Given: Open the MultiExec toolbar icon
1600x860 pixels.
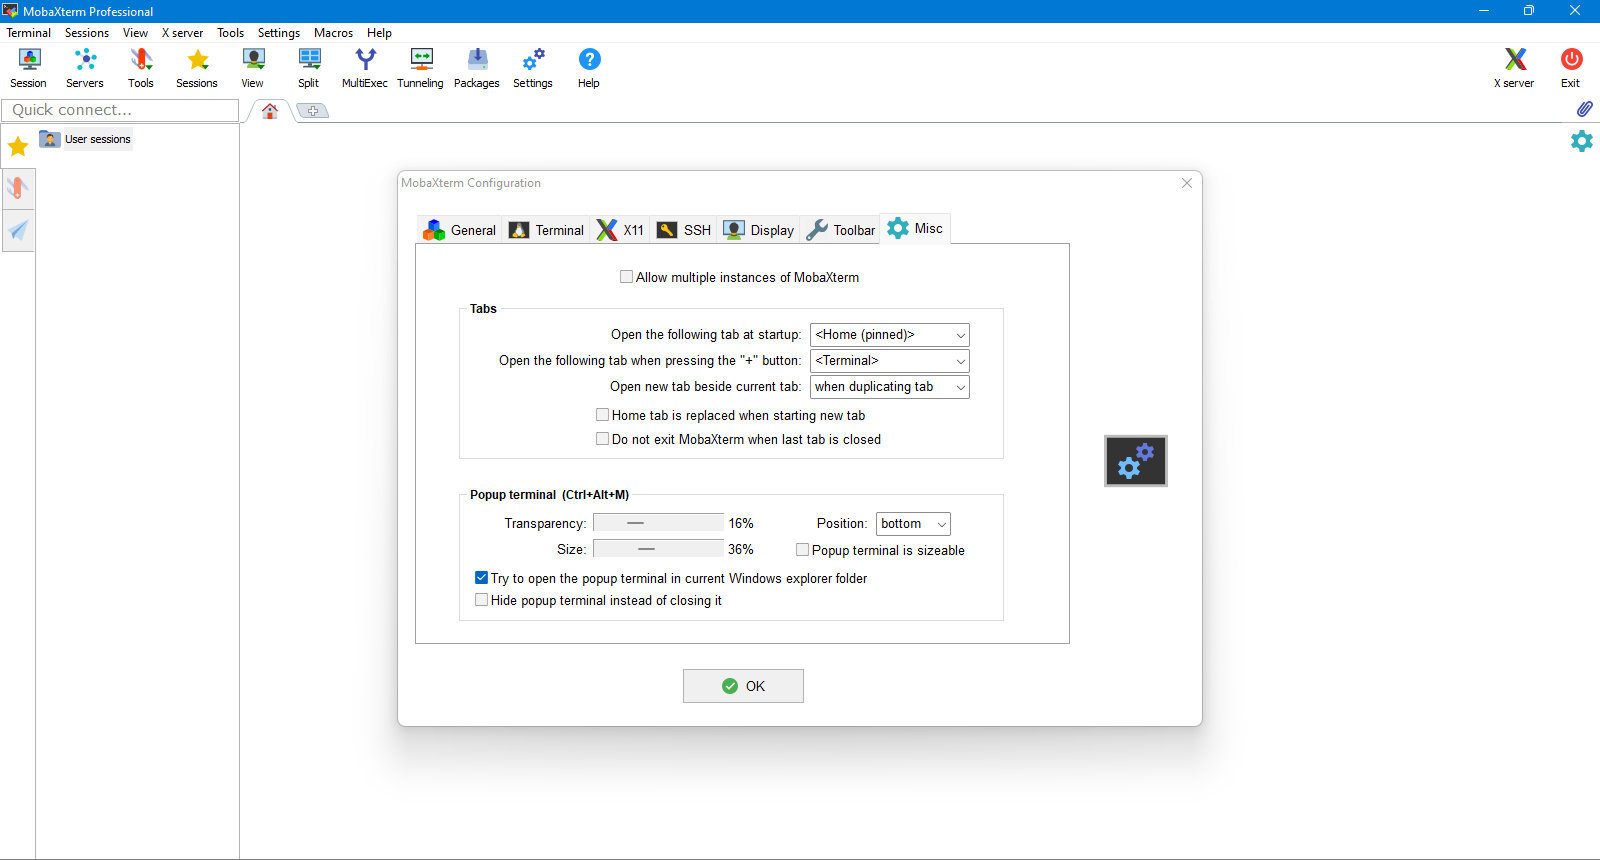Looking at the screenshot, I should [x=365, y=68].
